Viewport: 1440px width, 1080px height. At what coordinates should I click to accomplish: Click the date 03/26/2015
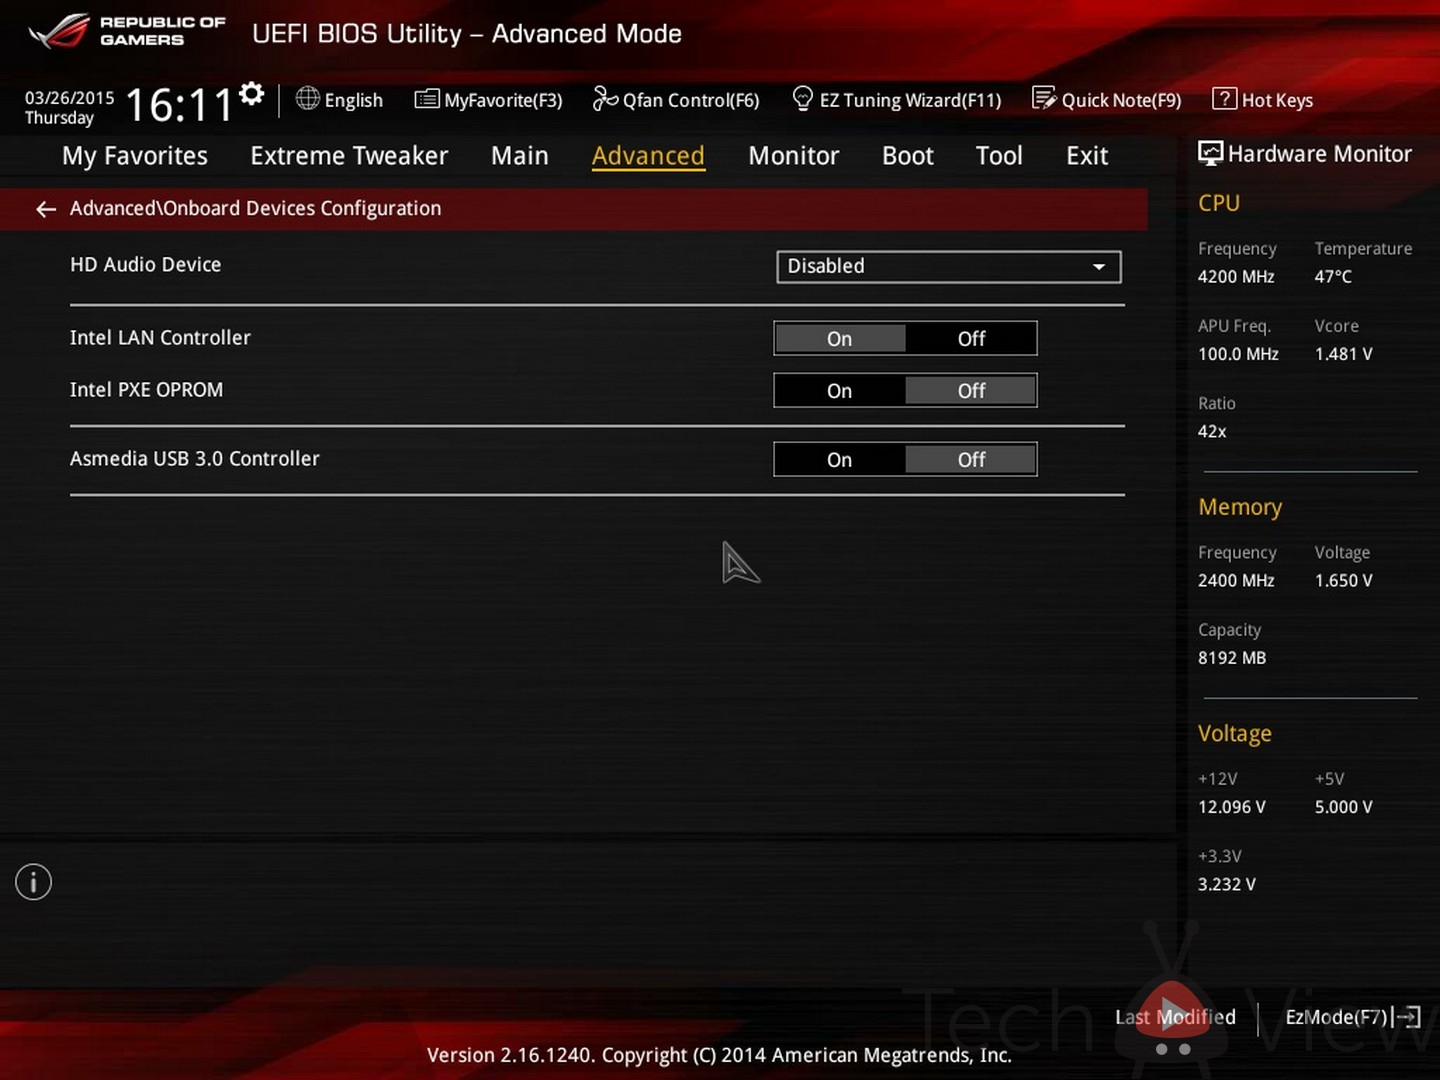70,98
